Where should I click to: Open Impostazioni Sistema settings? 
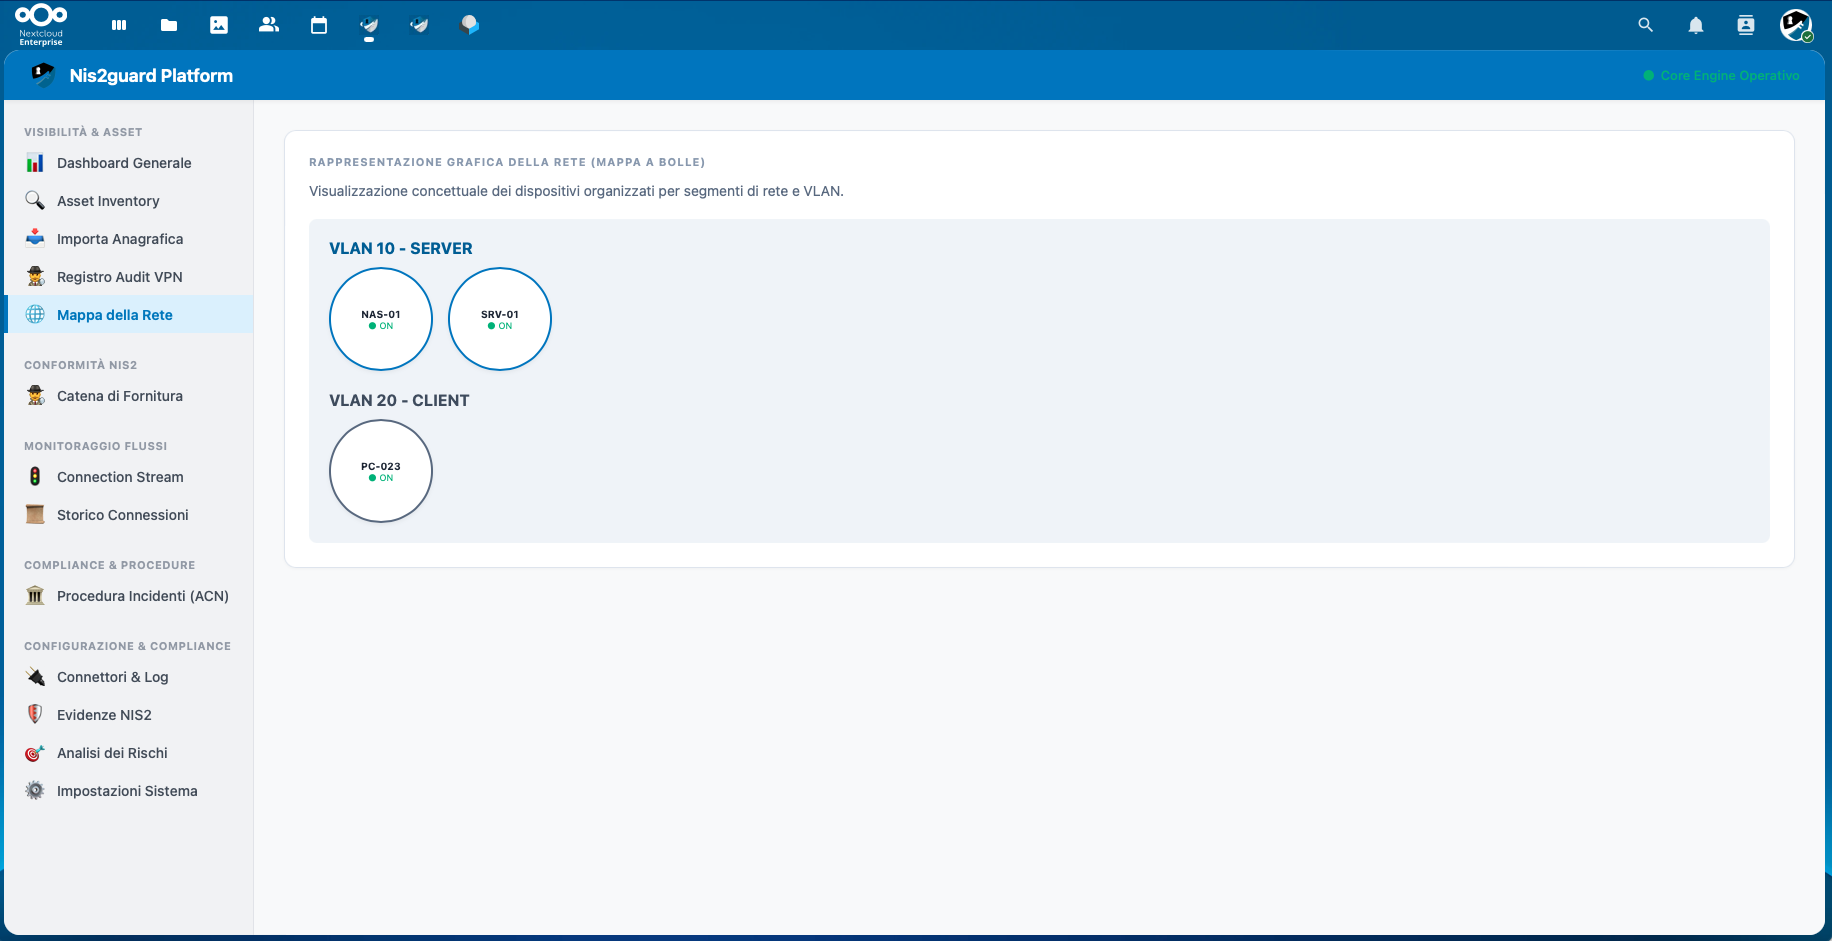click(x=129, y=791)
